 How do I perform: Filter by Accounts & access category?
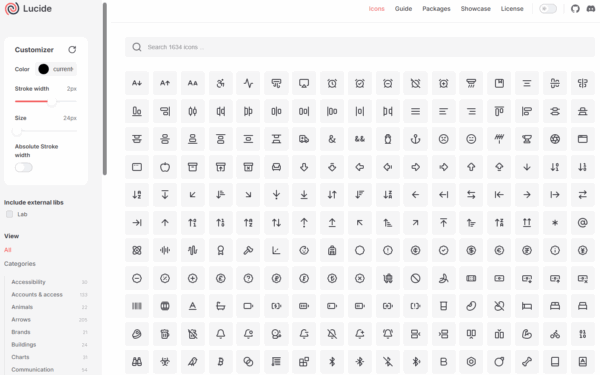tap(37, 295)
